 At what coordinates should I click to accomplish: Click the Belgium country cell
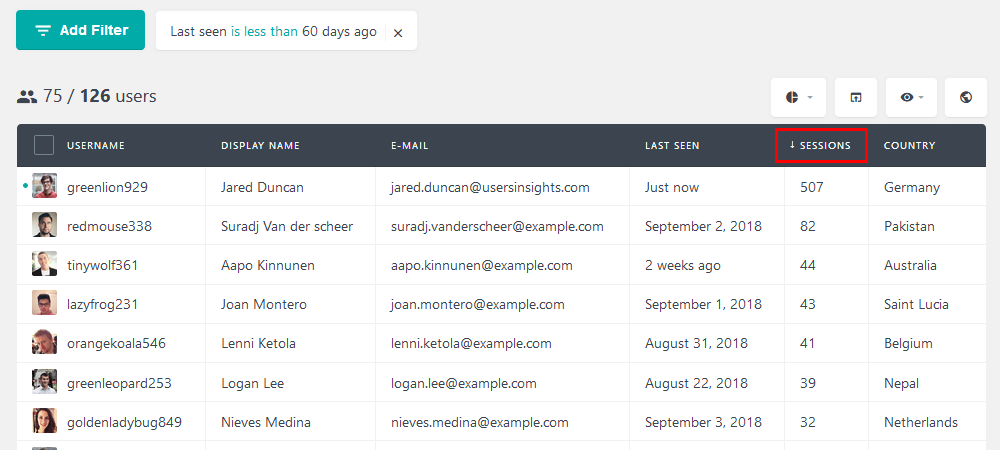[908, 344]
